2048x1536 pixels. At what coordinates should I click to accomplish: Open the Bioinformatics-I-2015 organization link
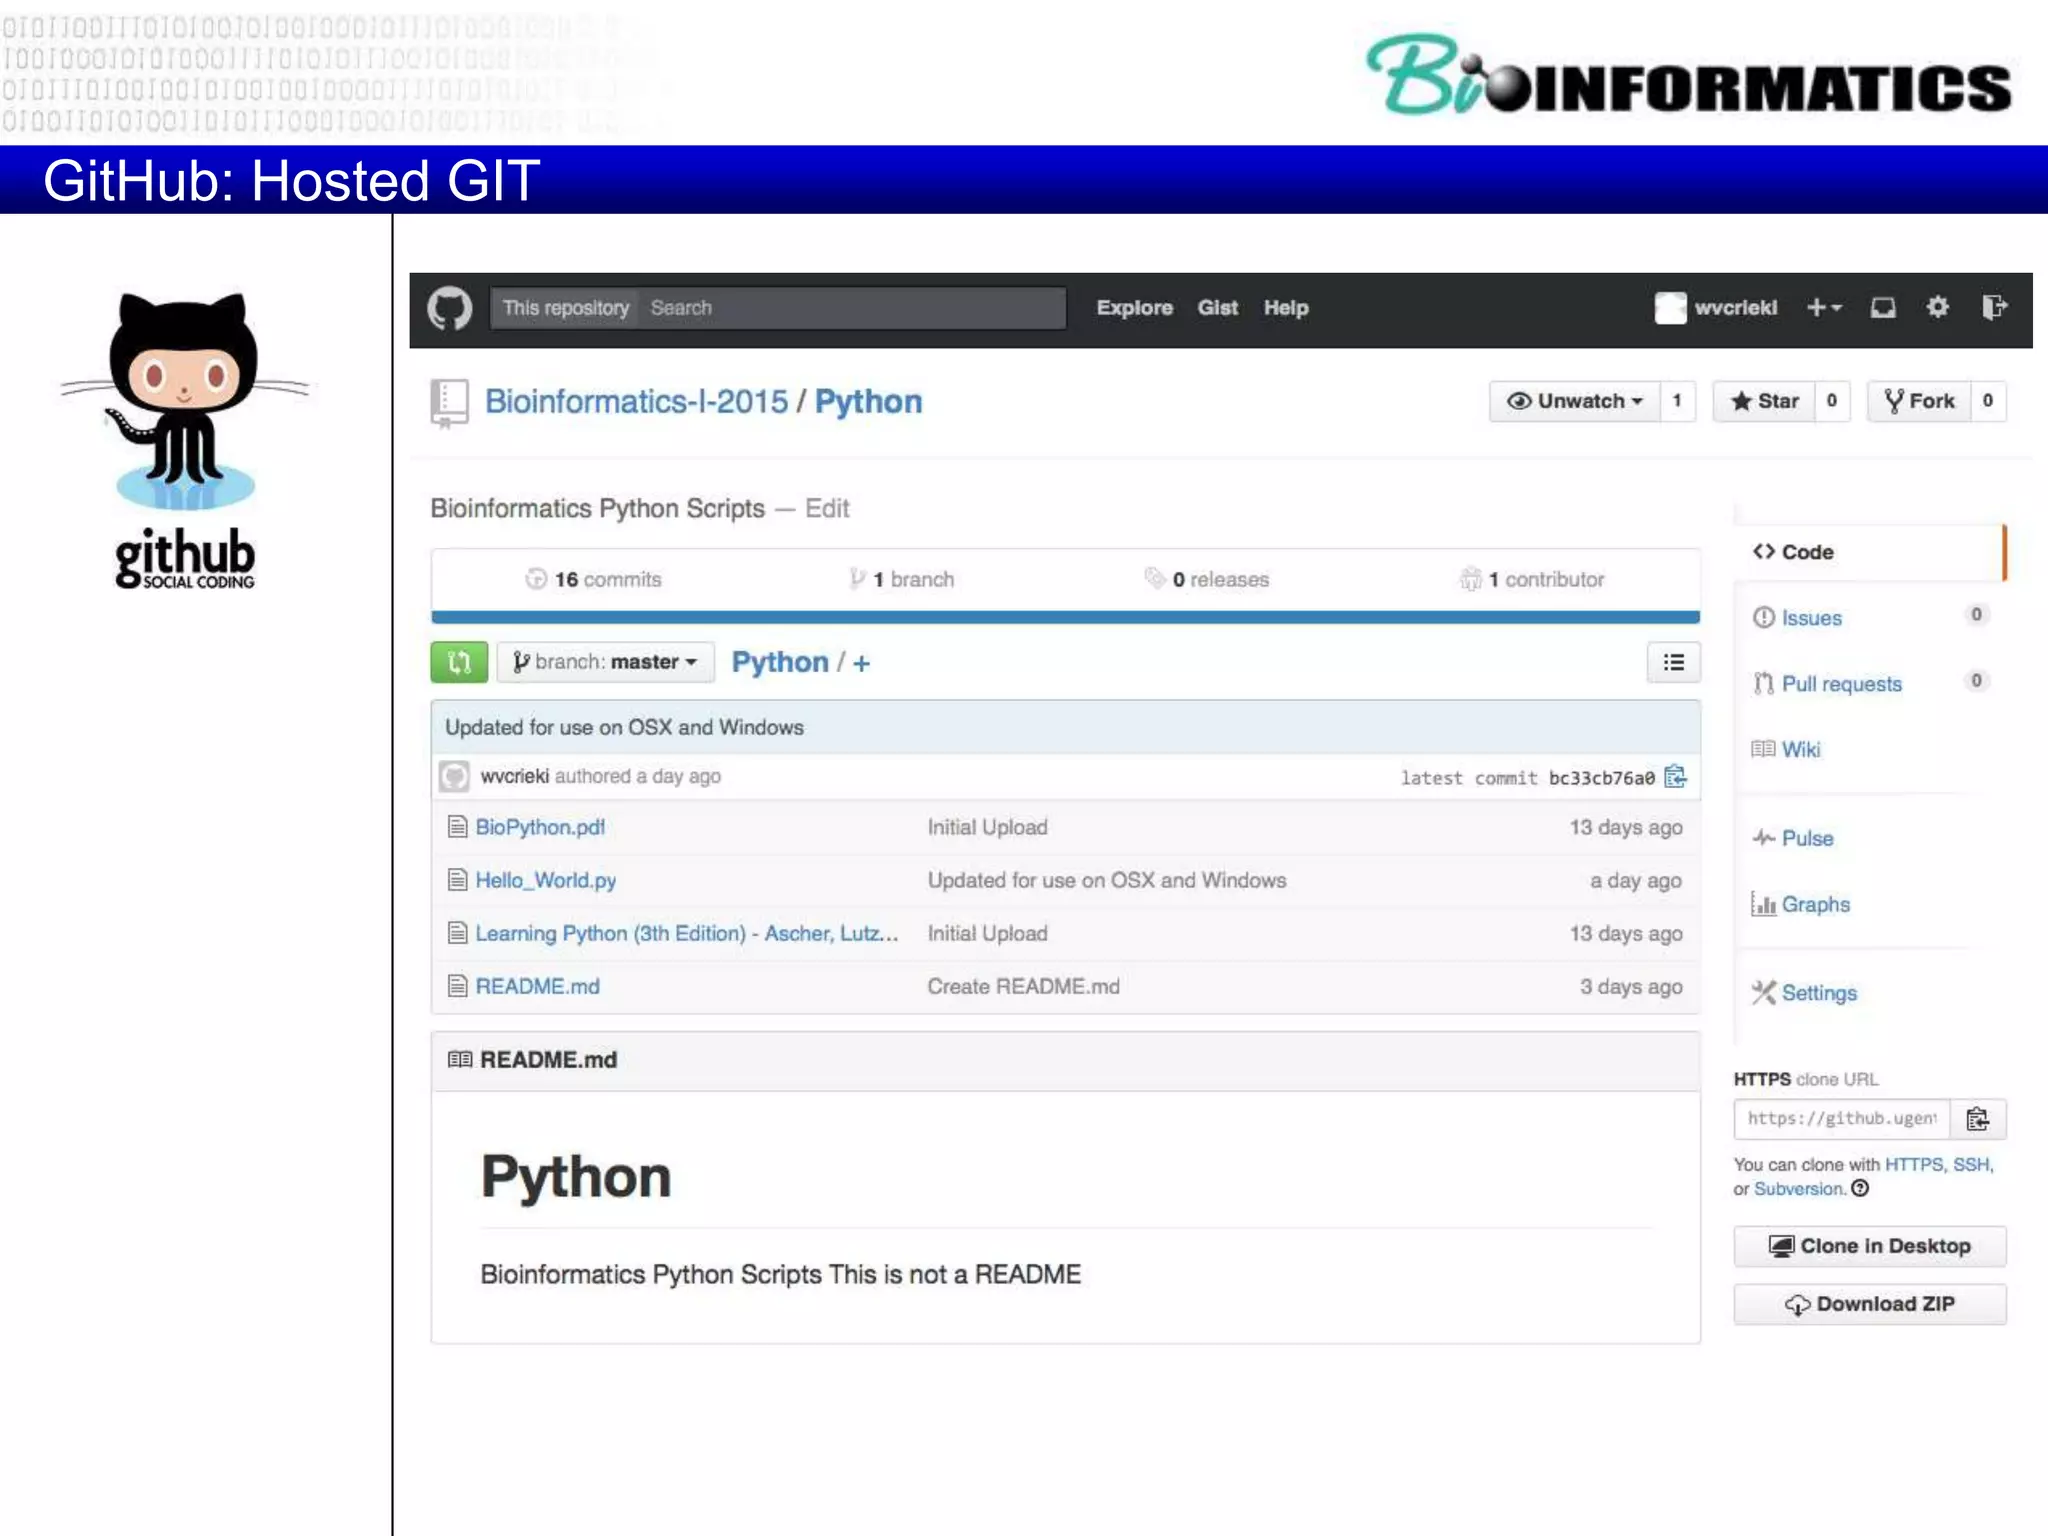click(636, 402)
